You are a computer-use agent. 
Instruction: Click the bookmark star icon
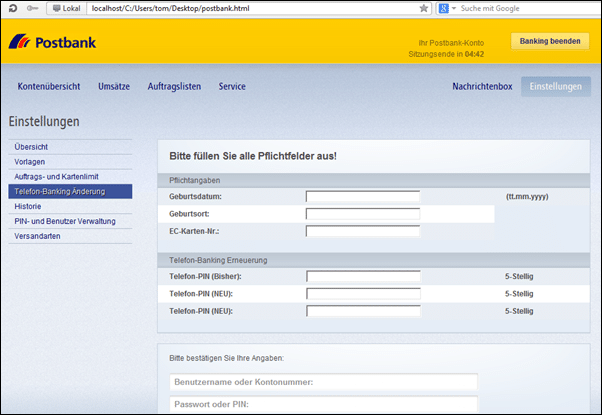(x=423, y=8)
